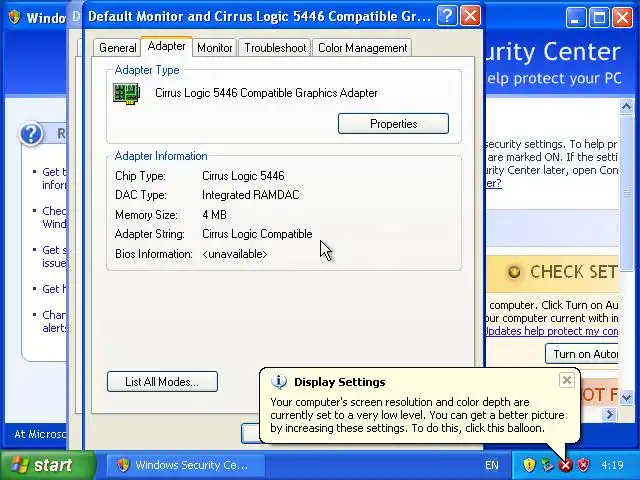Screen dimensions: 640x480
Task: Click the dialog's question mark help icon
Action: (447, 16)
